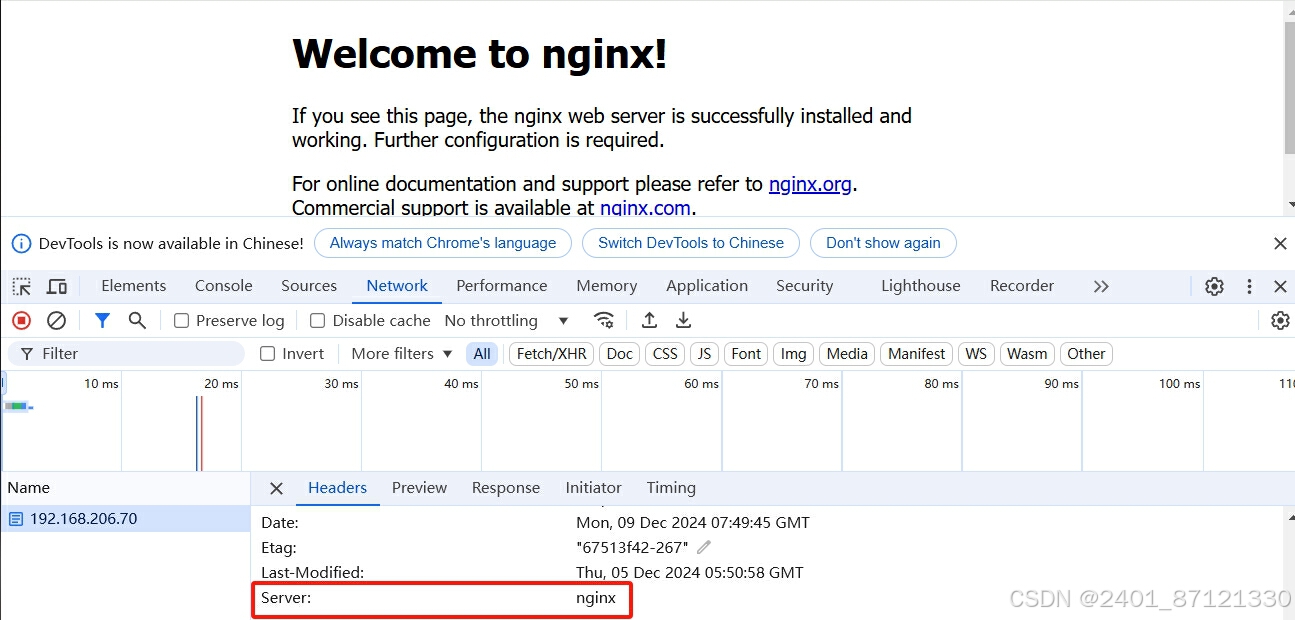Select the 192.168.206.70 request row
Image resolution: width=1295 pixels, height=620 pixels.
click(125, 519)
